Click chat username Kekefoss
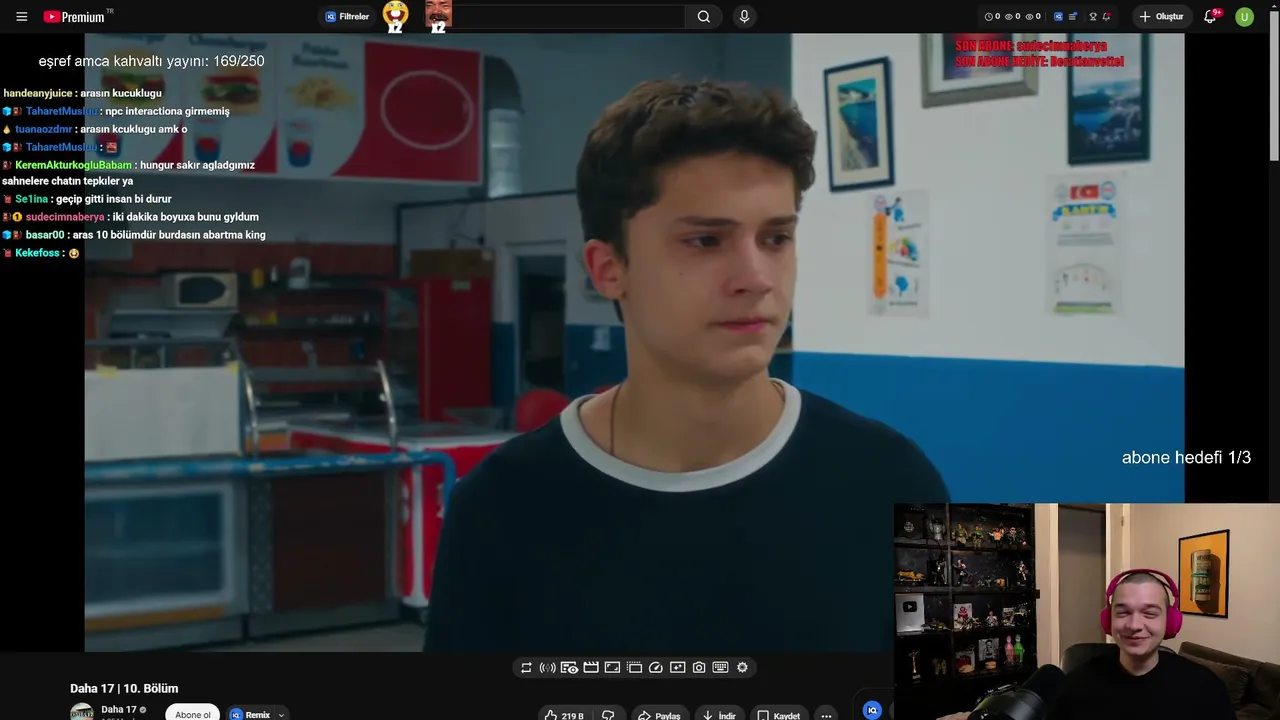 tap(37, 253)
